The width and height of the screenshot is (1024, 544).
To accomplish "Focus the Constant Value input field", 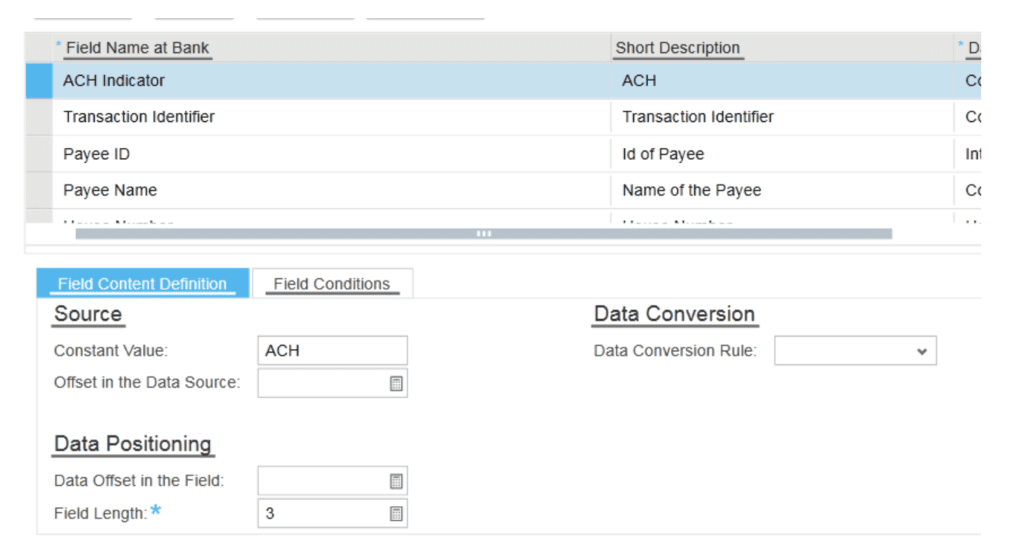I will tap(332, 351).
